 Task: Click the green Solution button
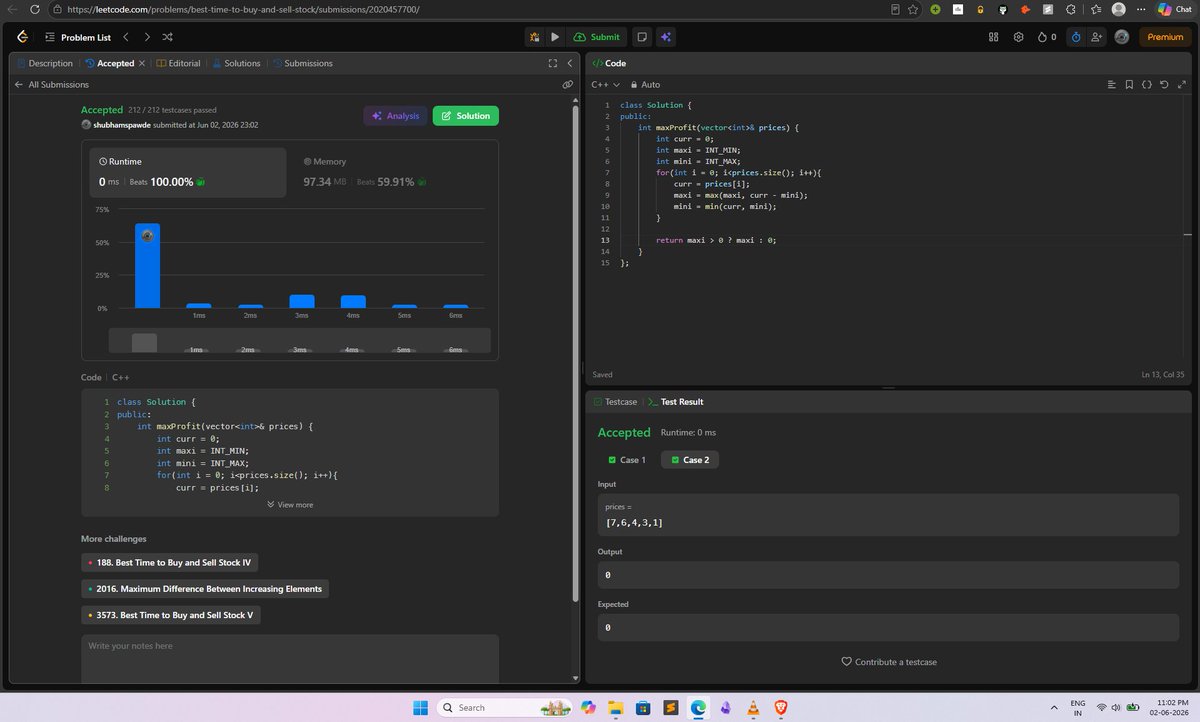(x=466, y=116)
